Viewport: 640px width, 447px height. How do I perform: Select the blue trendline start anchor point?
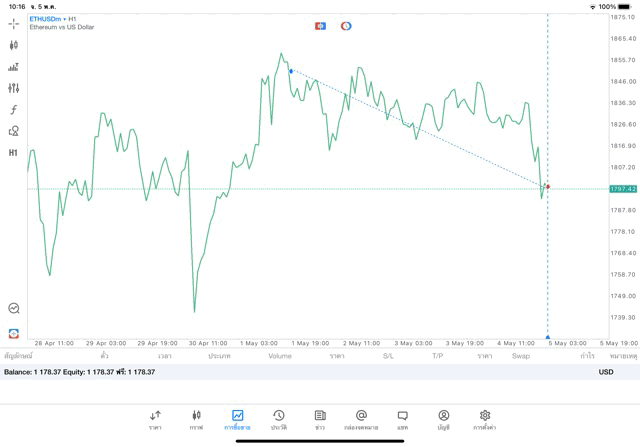point(291,71)
